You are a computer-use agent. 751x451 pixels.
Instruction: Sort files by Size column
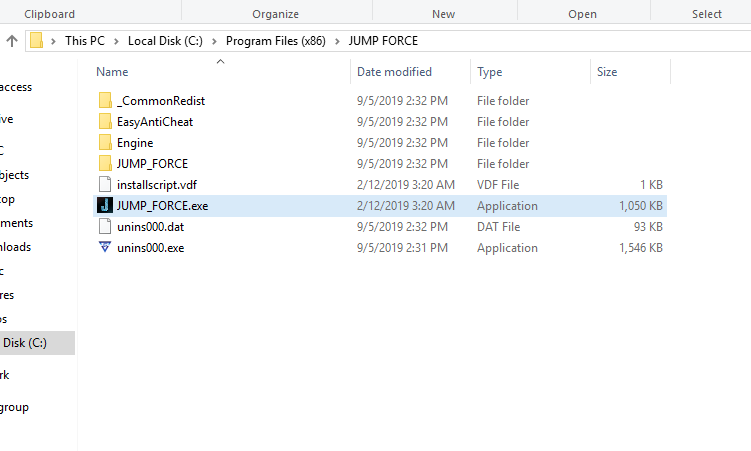coord(607,72)
